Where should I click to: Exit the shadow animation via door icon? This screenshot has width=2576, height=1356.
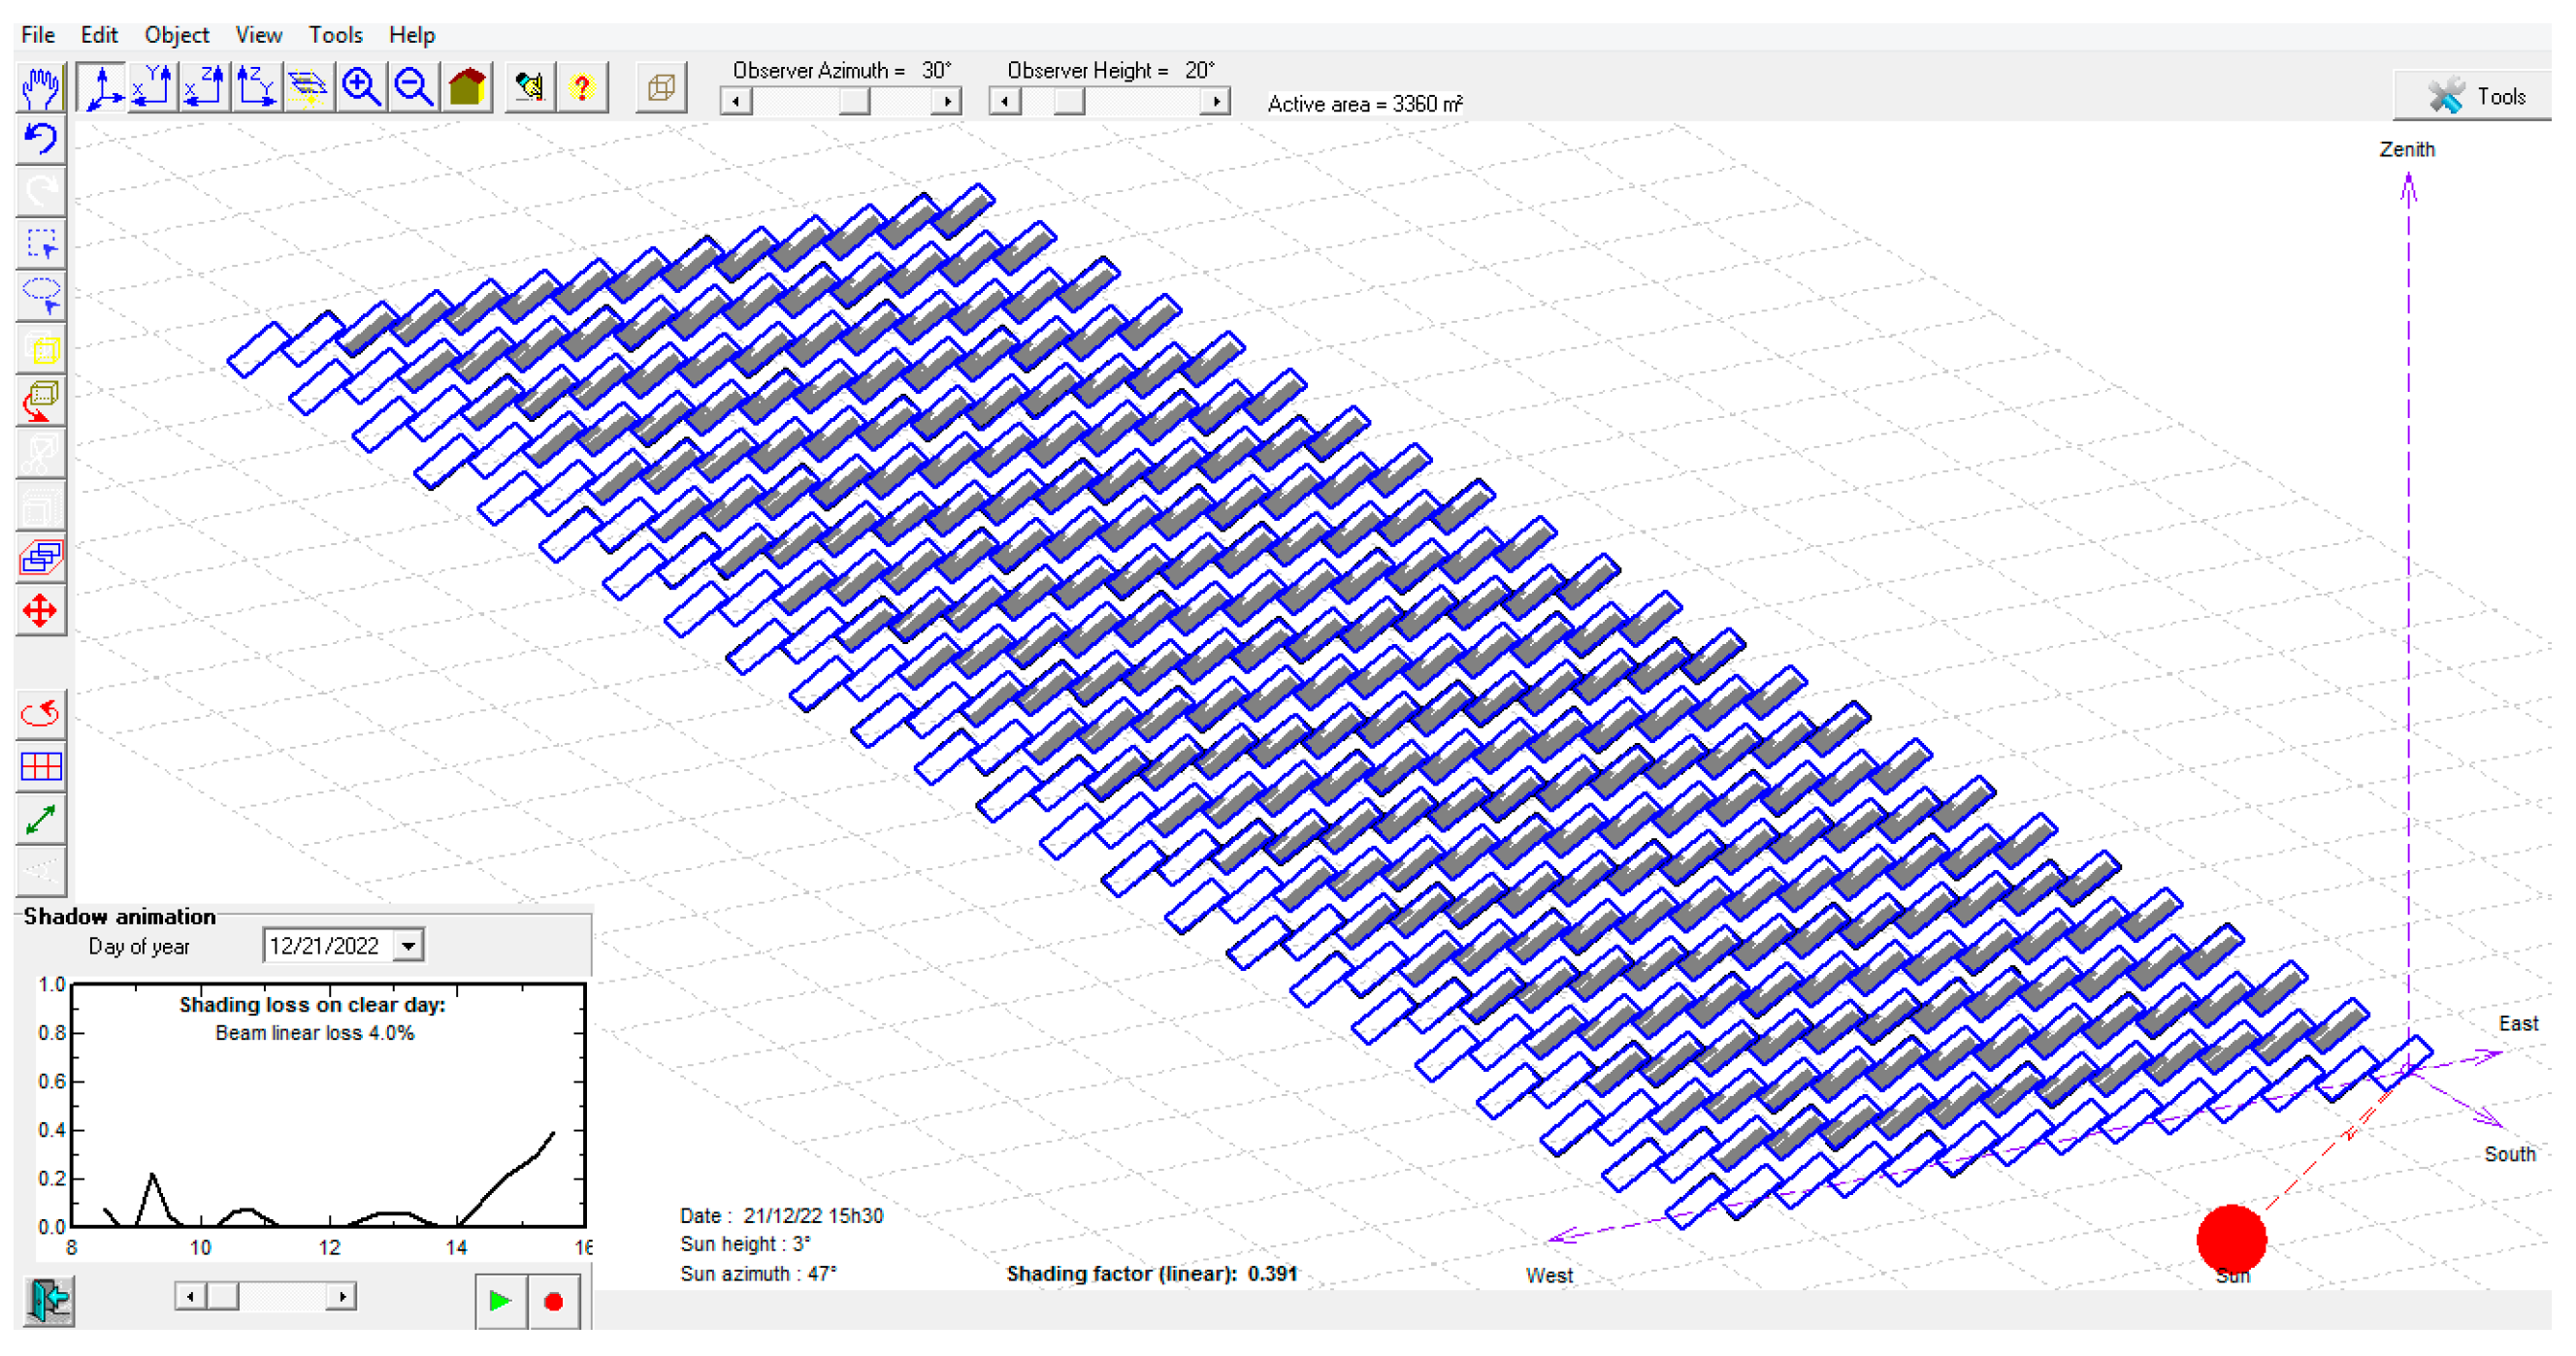point(48,1301)
